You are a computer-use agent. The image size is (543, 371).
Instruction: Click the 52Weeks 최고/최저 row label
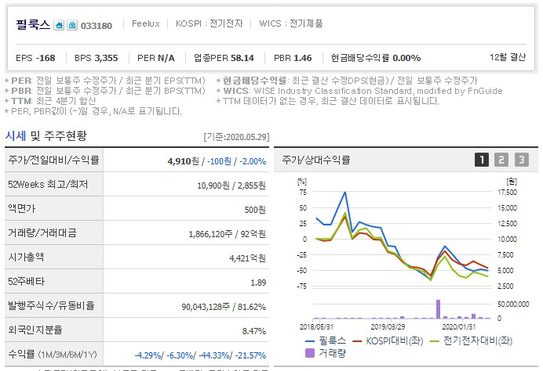coord(48,184)
